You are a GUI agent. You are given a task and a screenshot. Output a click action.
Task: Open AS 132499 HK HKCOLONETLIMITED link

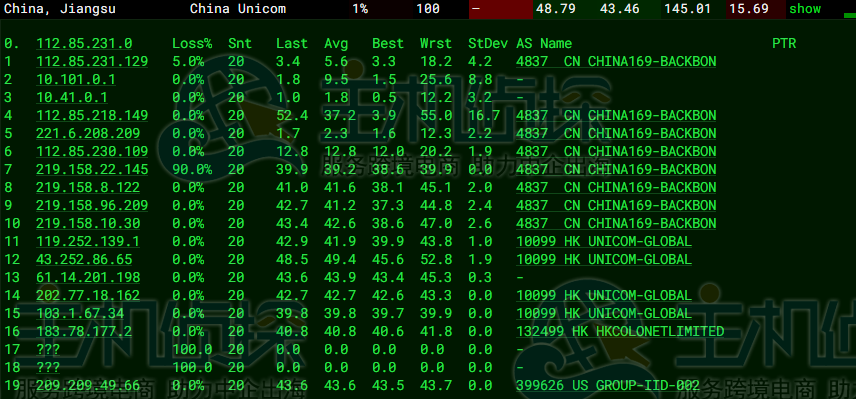pos(620,332)
